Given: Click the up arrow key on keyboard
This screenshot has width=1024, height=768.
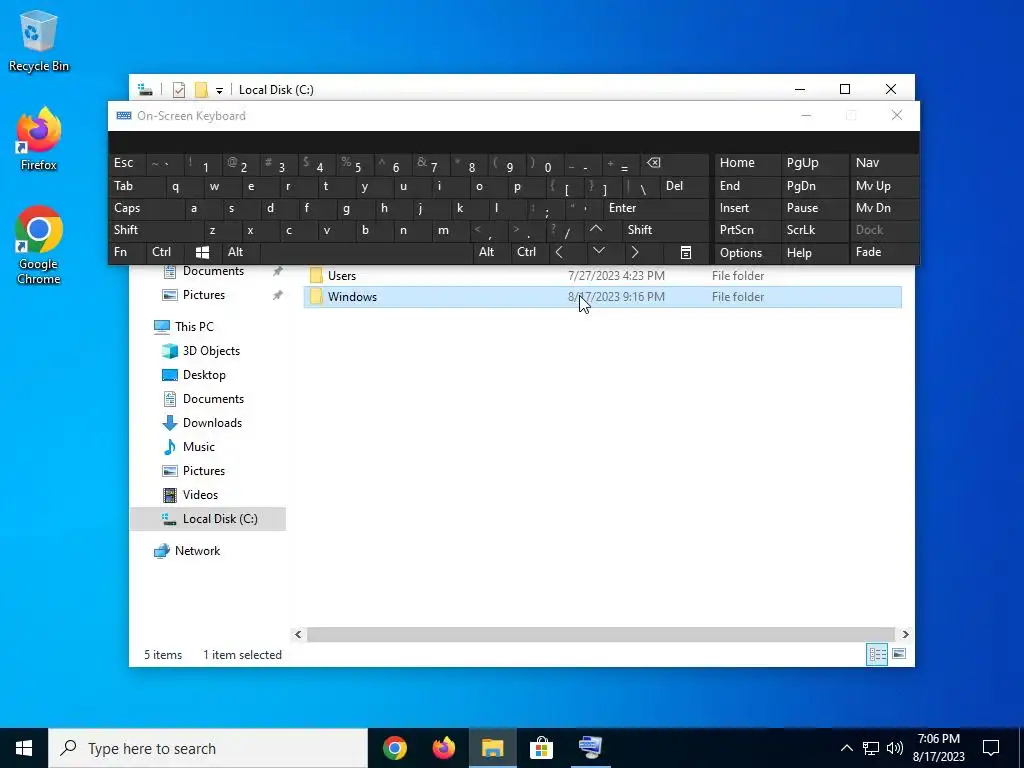Looking at the screenshot, I should pyautogui.click(x=596, y=230).
